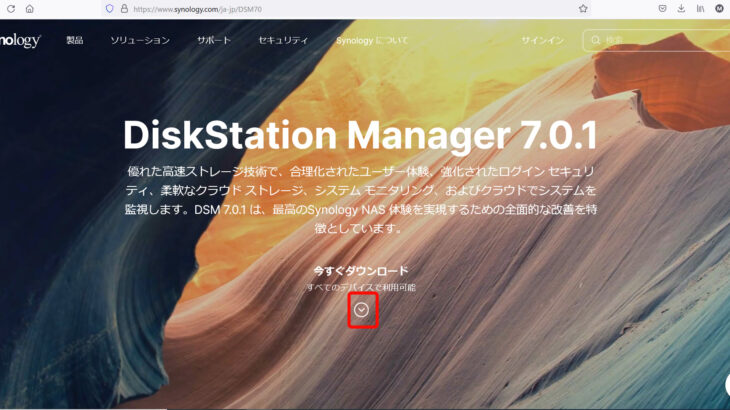Screen dimensions: 730x410
Task: Click the 今すぐダウンロード text
Action: click(360, 271)
